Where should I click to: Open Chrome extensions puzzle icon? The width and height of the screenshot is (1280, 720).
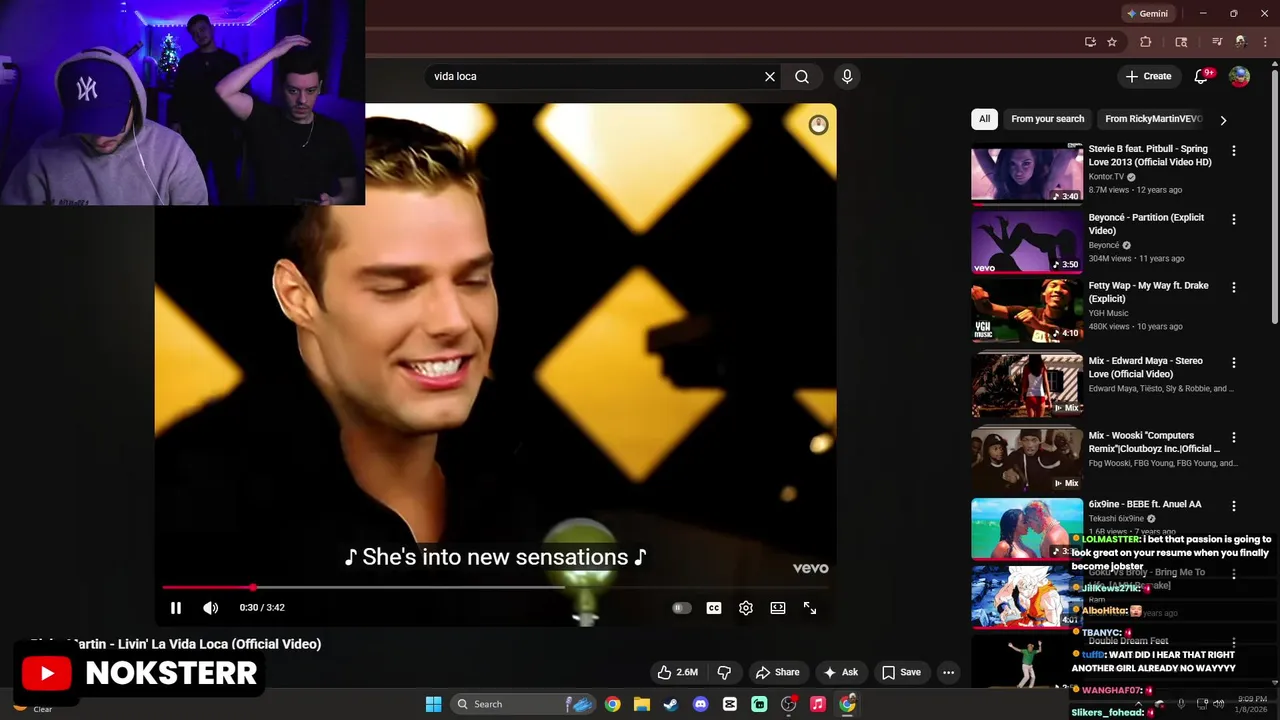pyautogui.click(x=1146, y=42)
